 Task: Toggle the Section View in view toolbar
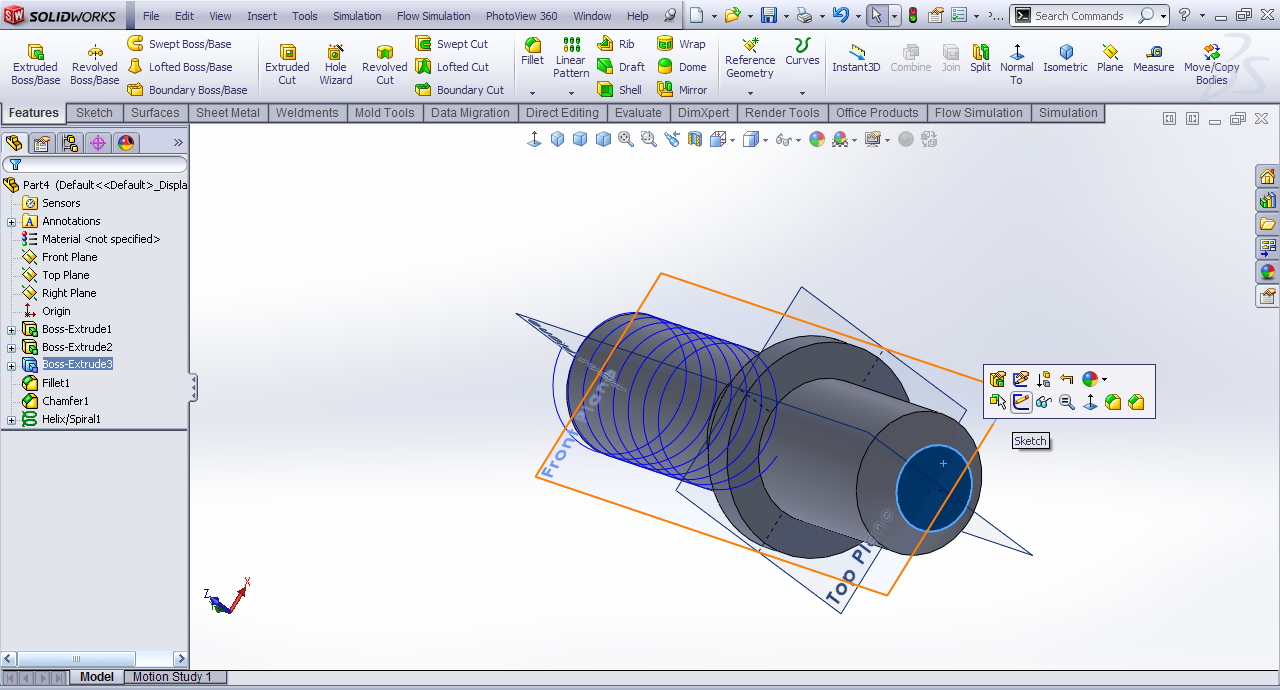[x=693, y=139]
